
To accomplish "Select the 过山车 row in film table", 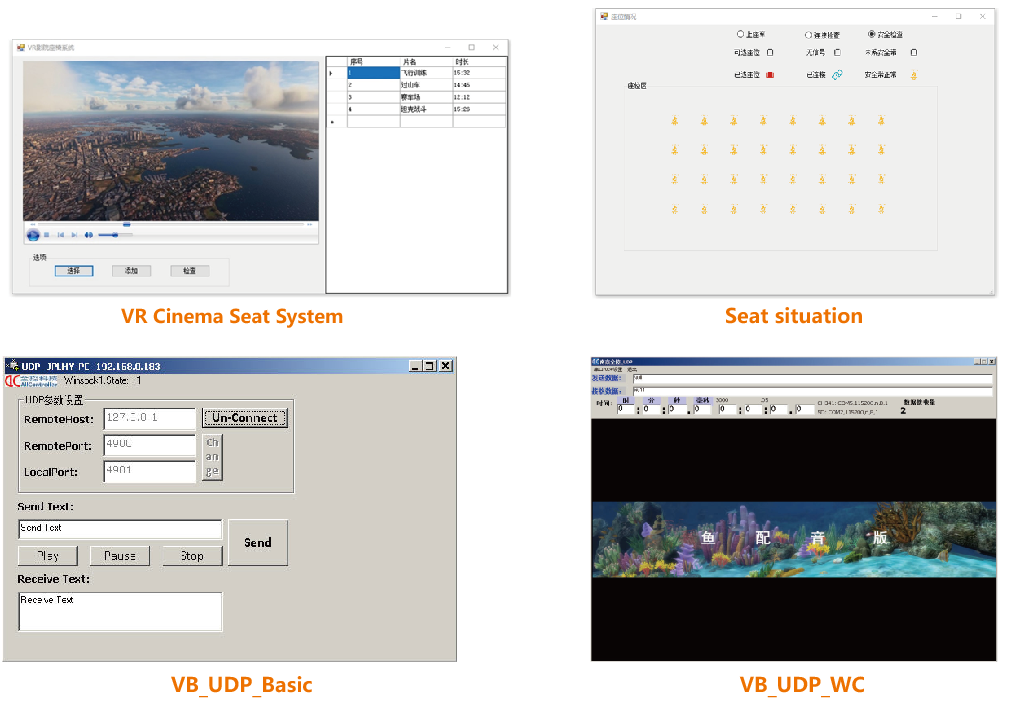I will point(417,85).
